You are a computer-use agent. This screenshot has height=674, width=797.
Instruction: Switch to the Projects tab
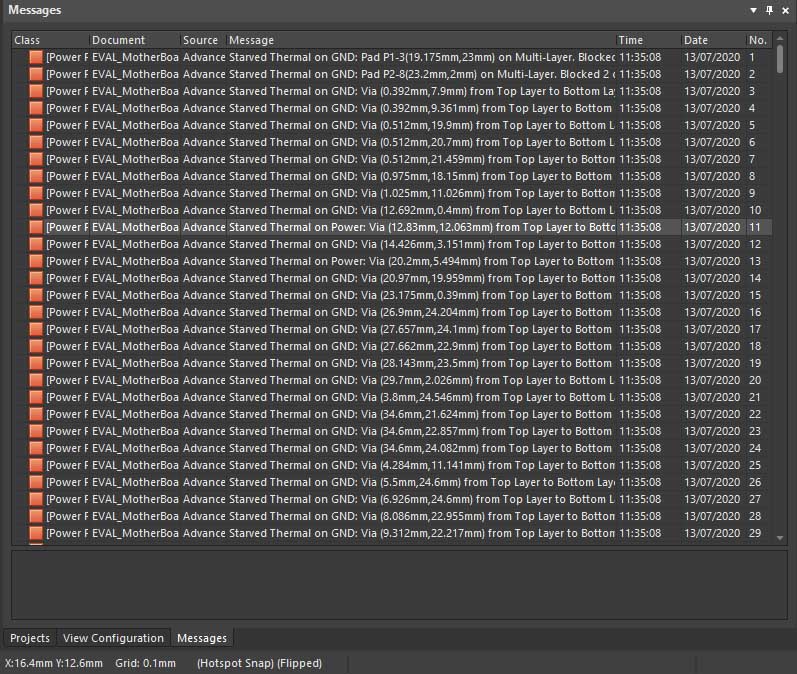coord(30,638)
